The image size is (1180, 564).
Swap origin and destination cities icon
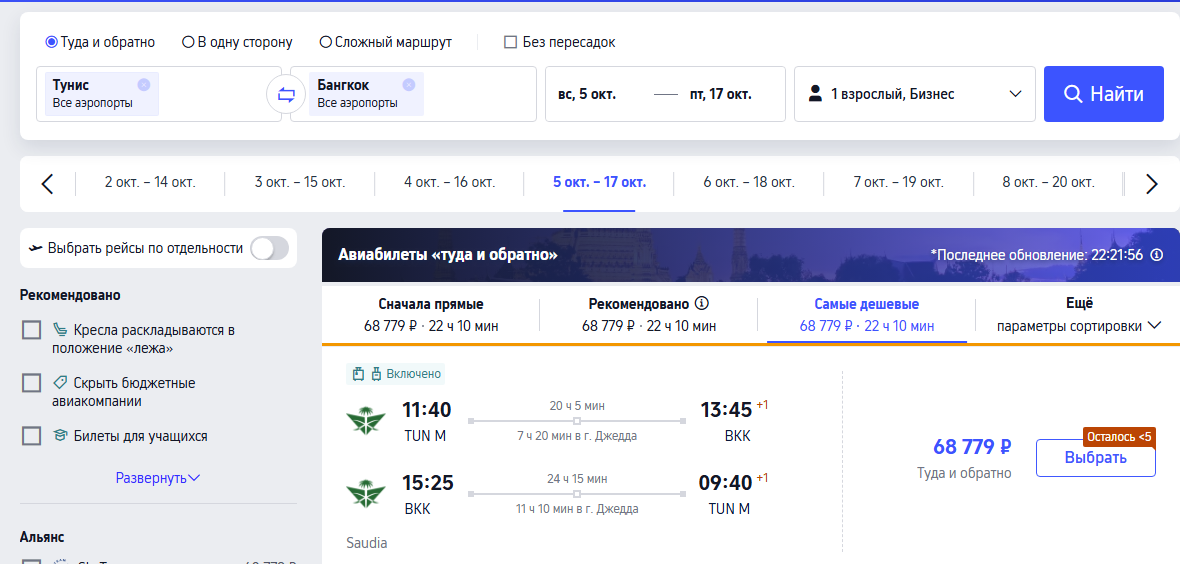(286, 94)
